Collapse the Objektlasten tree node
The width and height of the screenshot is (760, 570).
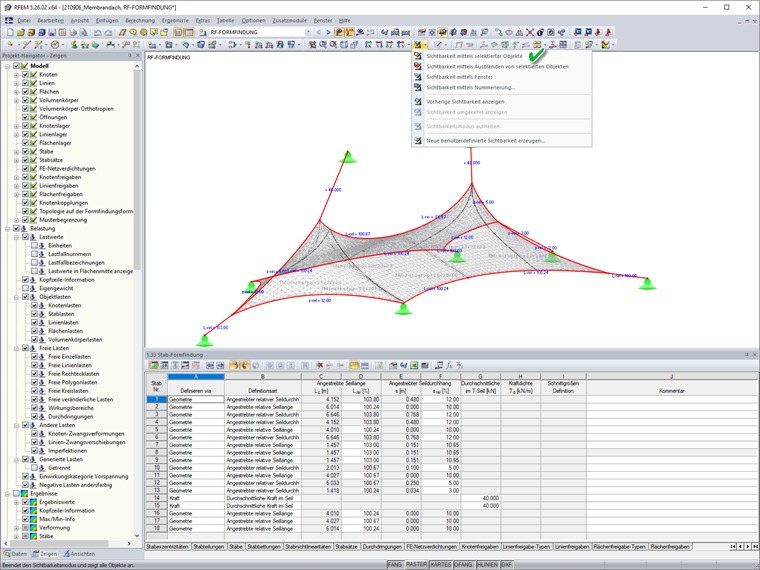tap(16, 297)
